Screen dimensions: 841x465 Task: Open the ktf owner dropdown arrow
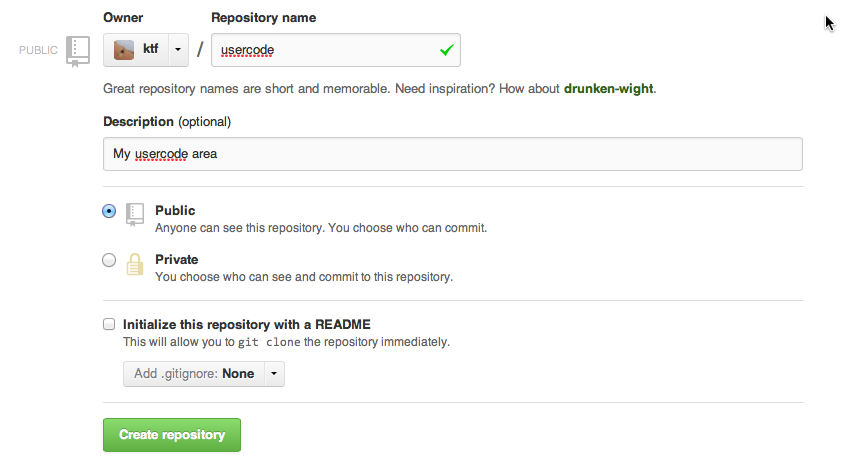[178, 50]
